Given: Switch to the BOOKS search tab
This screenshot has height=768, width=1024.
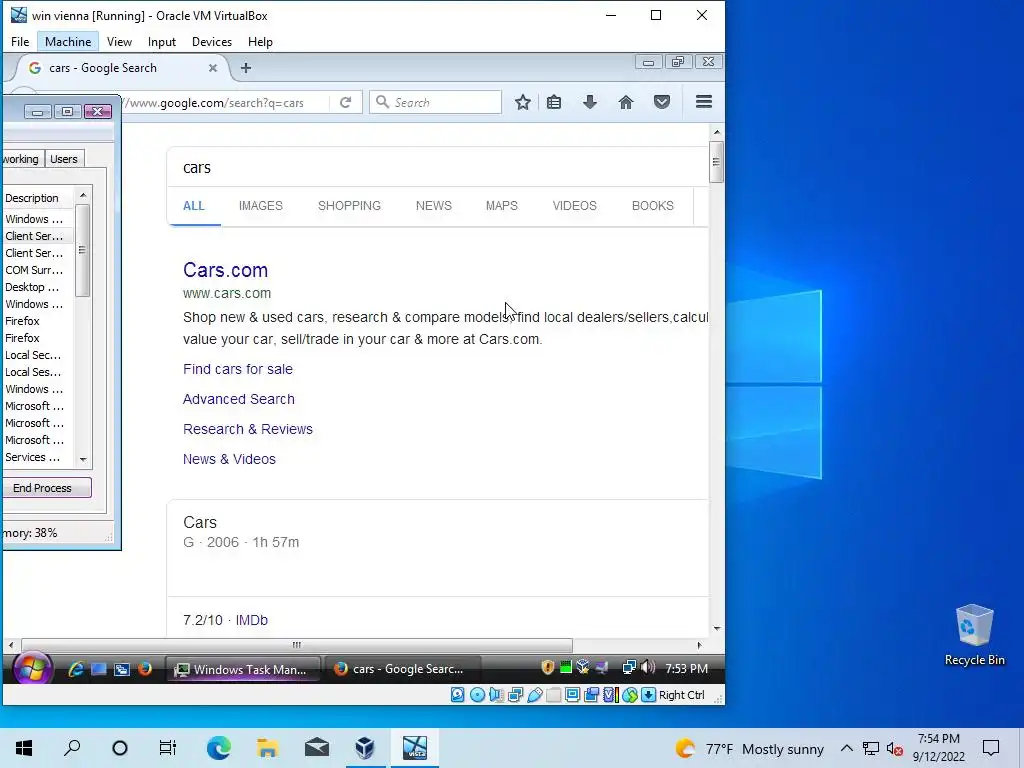Looking at the screenshot, I should pos(652,206).
